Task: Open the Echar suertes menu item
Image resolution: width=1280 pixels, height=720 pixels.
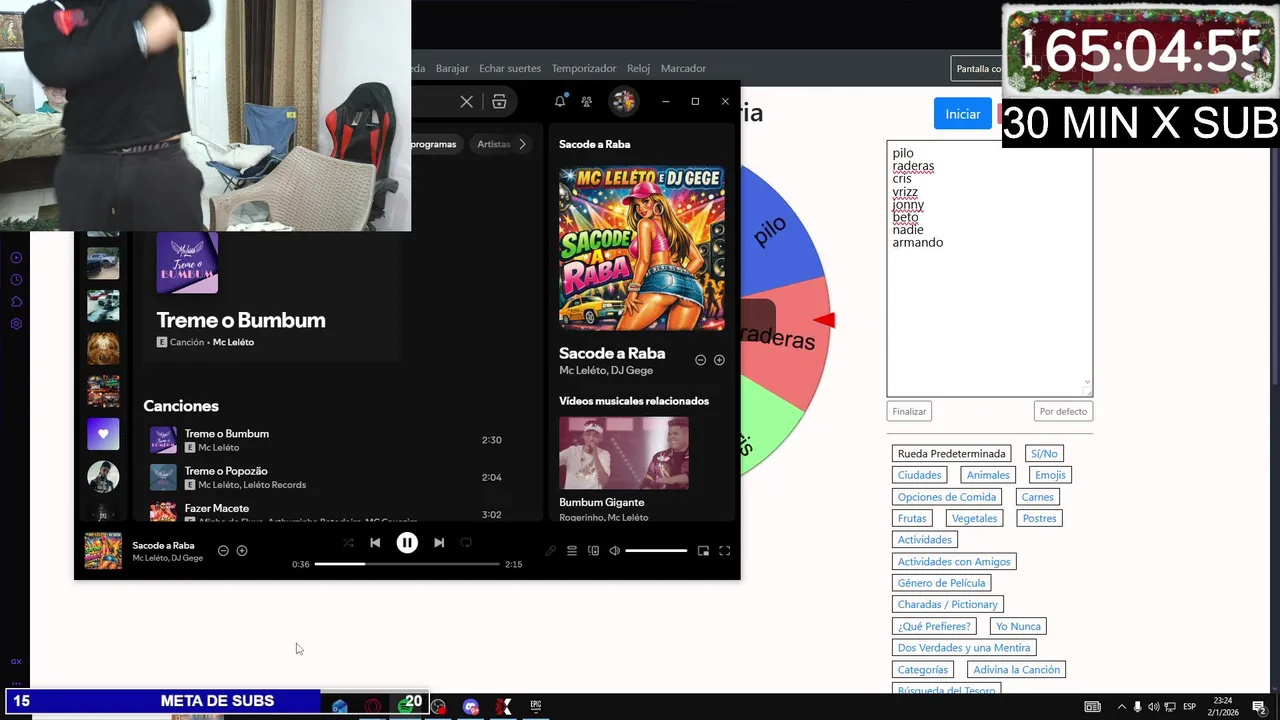Action: [510, 68]
